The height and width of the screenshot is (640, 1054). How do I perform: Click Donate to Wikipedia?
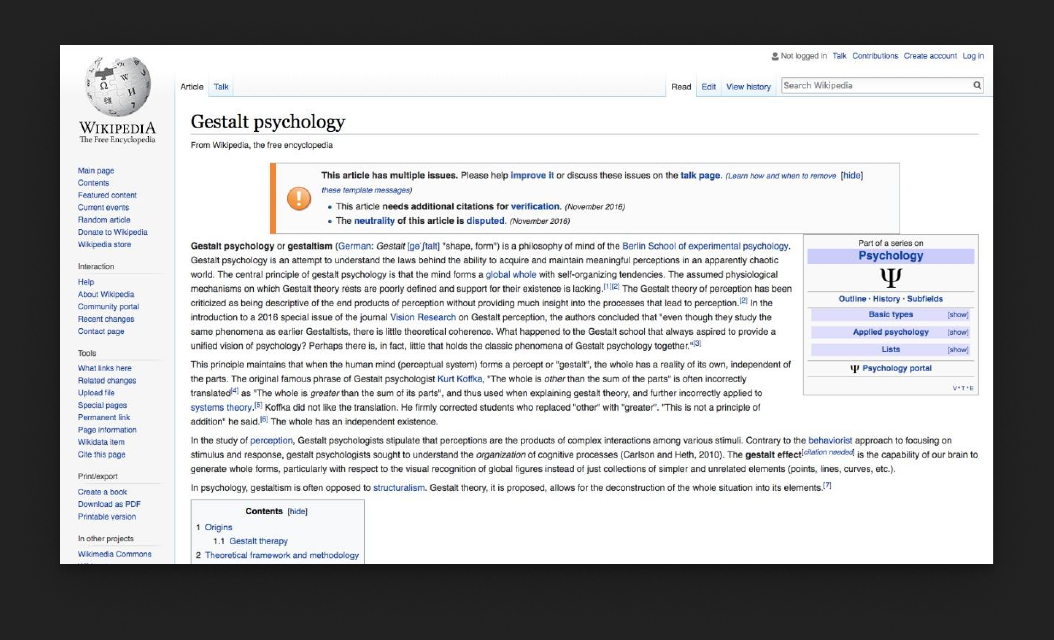tap(112, 232)
